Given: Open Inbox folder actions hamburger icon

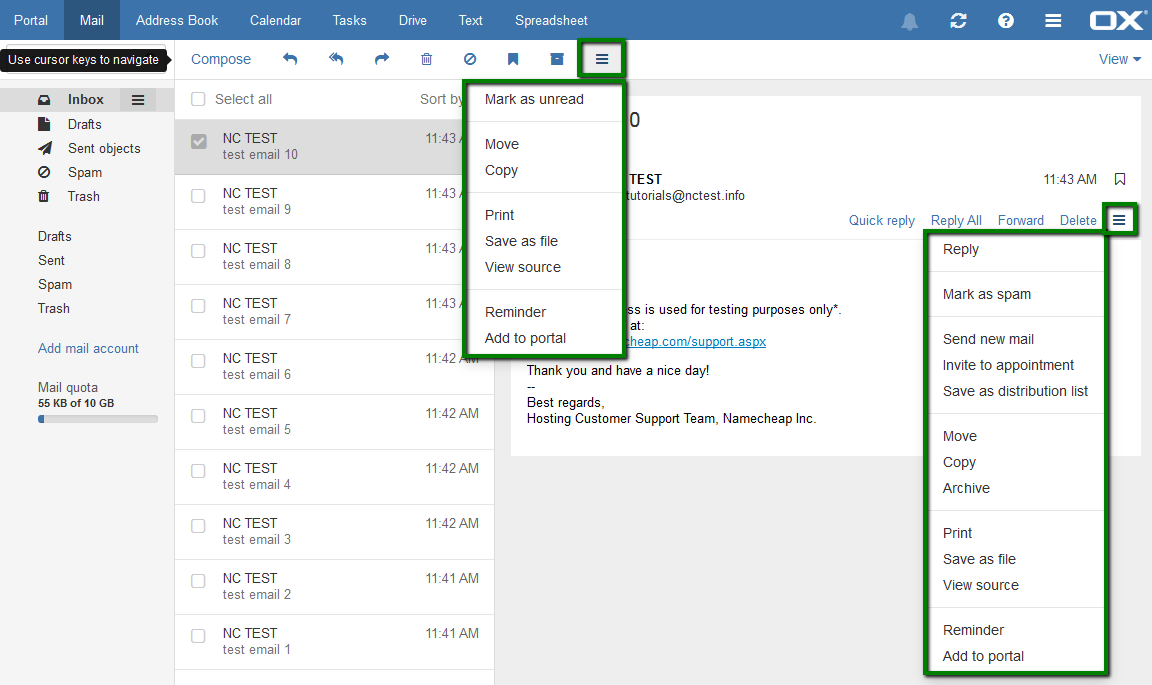Looking at the screenshot, I should click(x=138, y=100).
